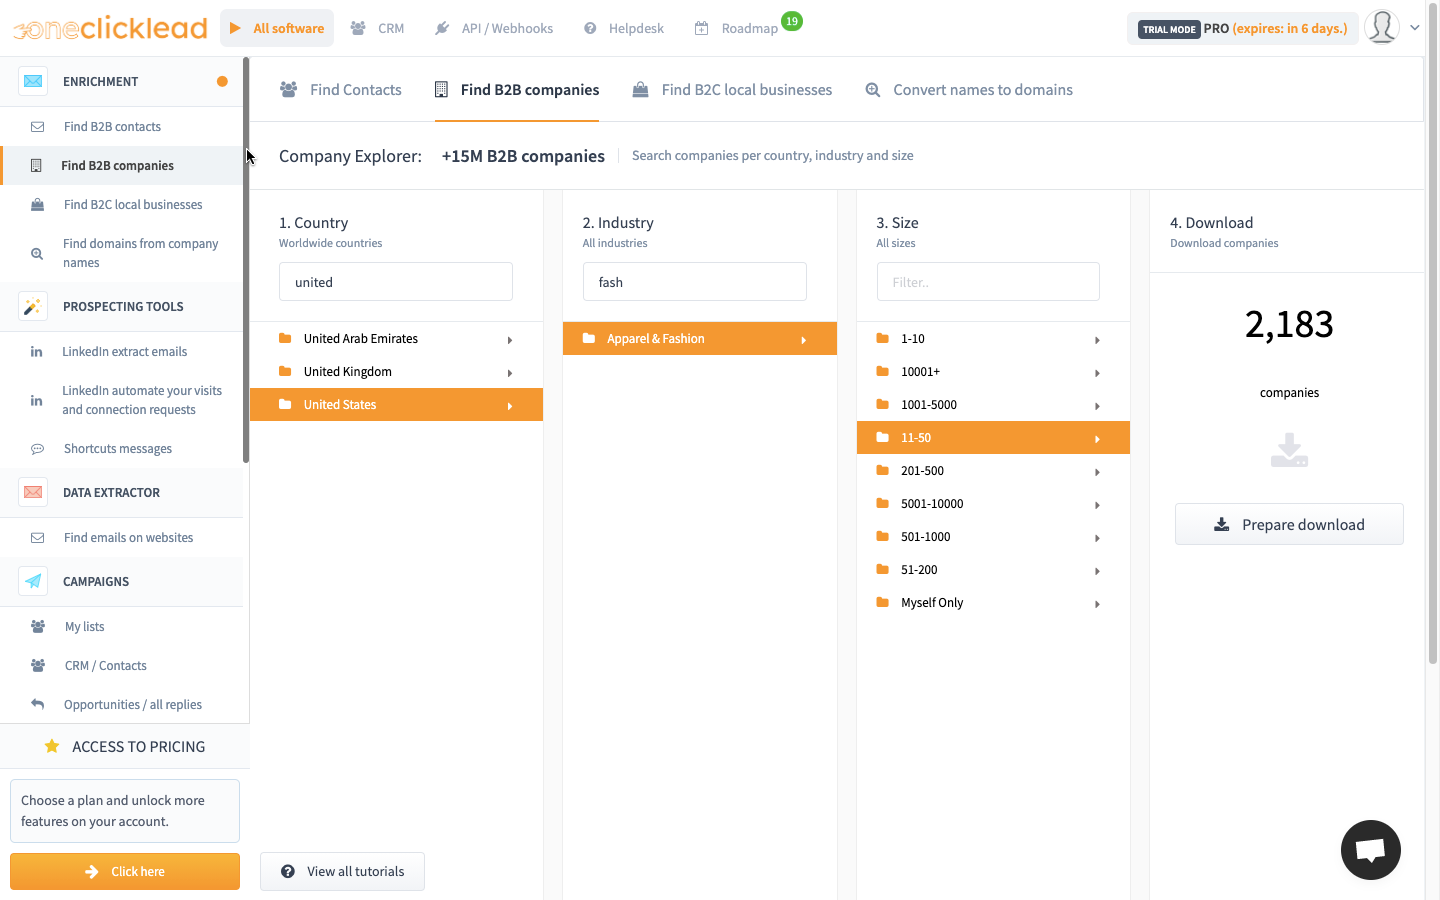Screen dimensions: 1440x900
Task: Click the oneclicklead logo
Action: 110,28
